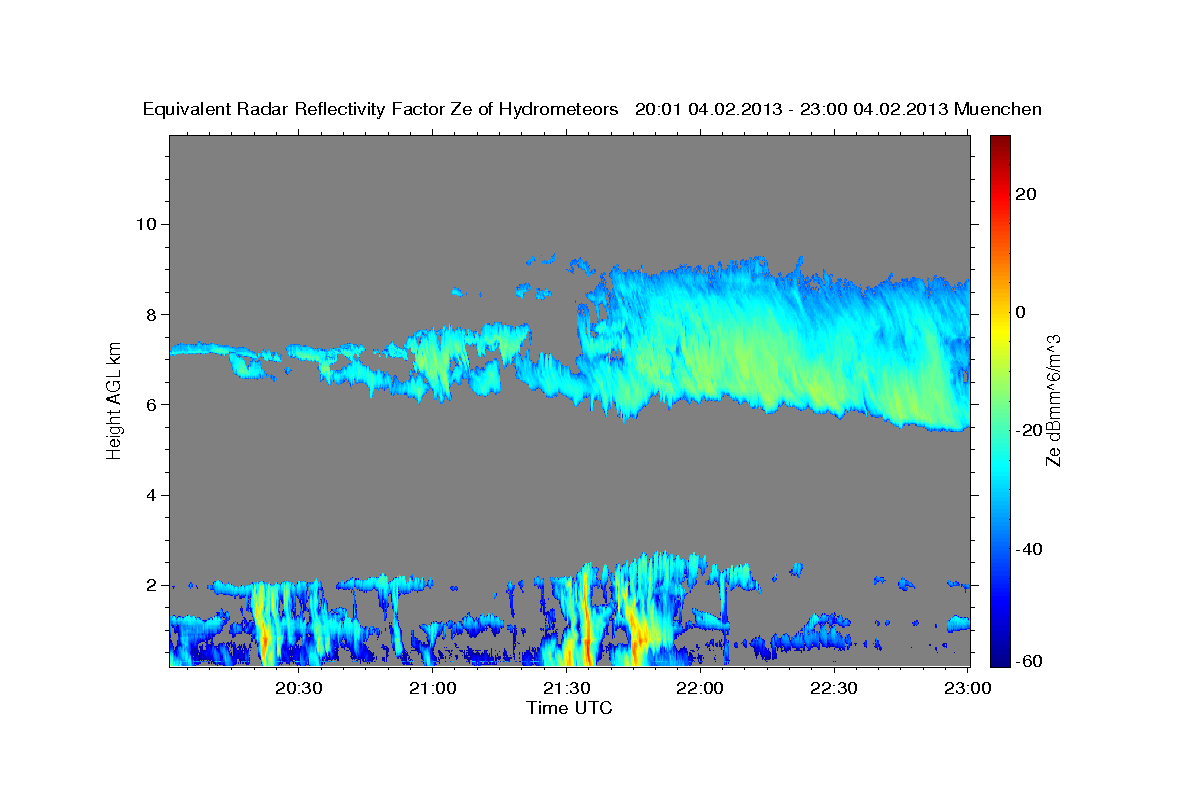Click the '21:00' time tick label

coord(433,689)
